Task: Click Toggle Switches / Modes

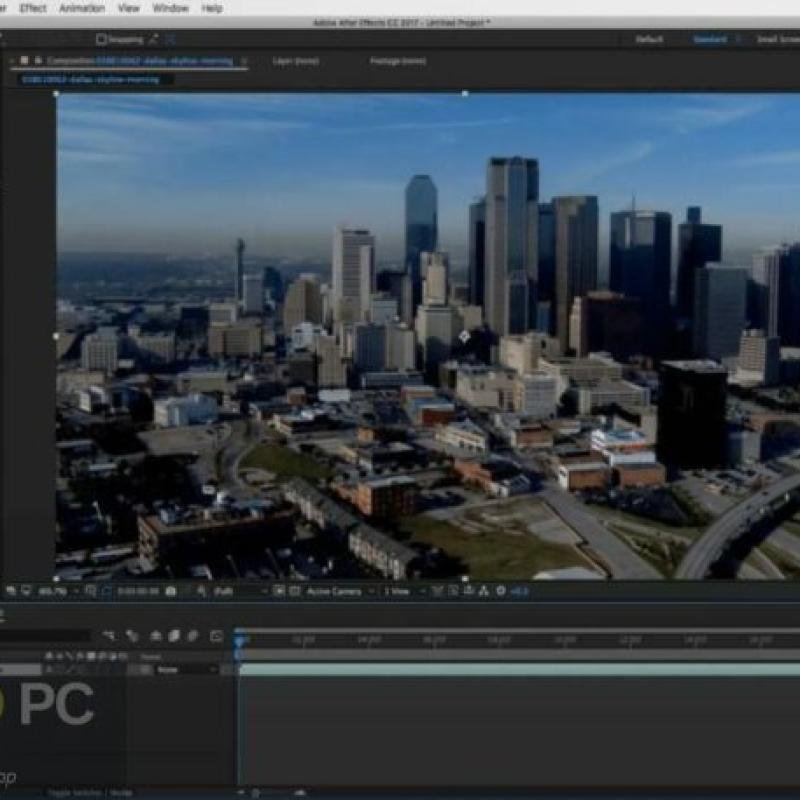Action: [90, 792]
